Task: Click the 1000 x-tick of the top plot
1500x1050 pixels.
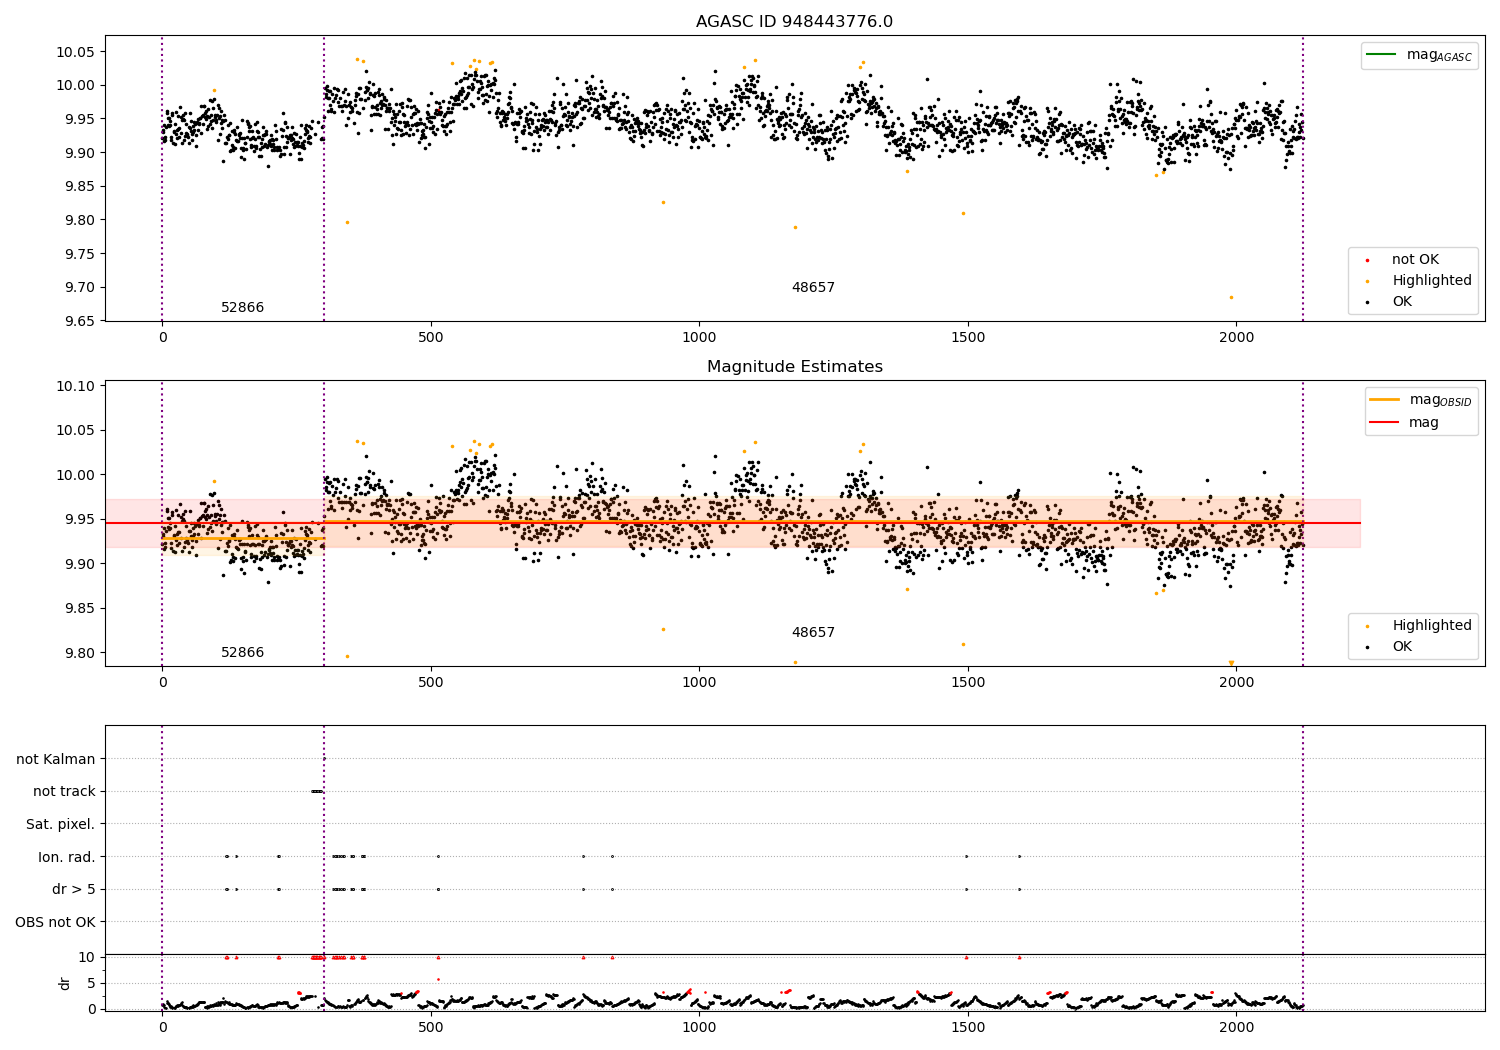Action: click(x=699, y=338)
